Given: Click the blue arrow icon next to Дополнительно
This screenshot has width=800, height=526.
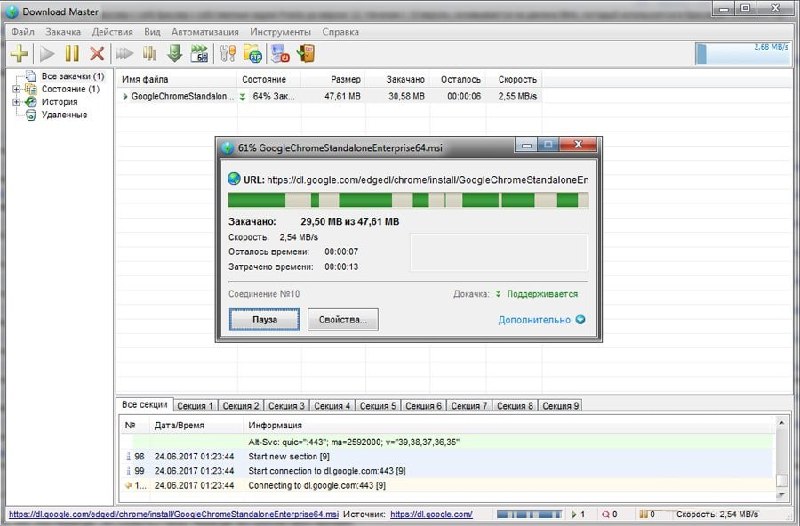Looking at the screenshot, I should (x=580, y=319).
